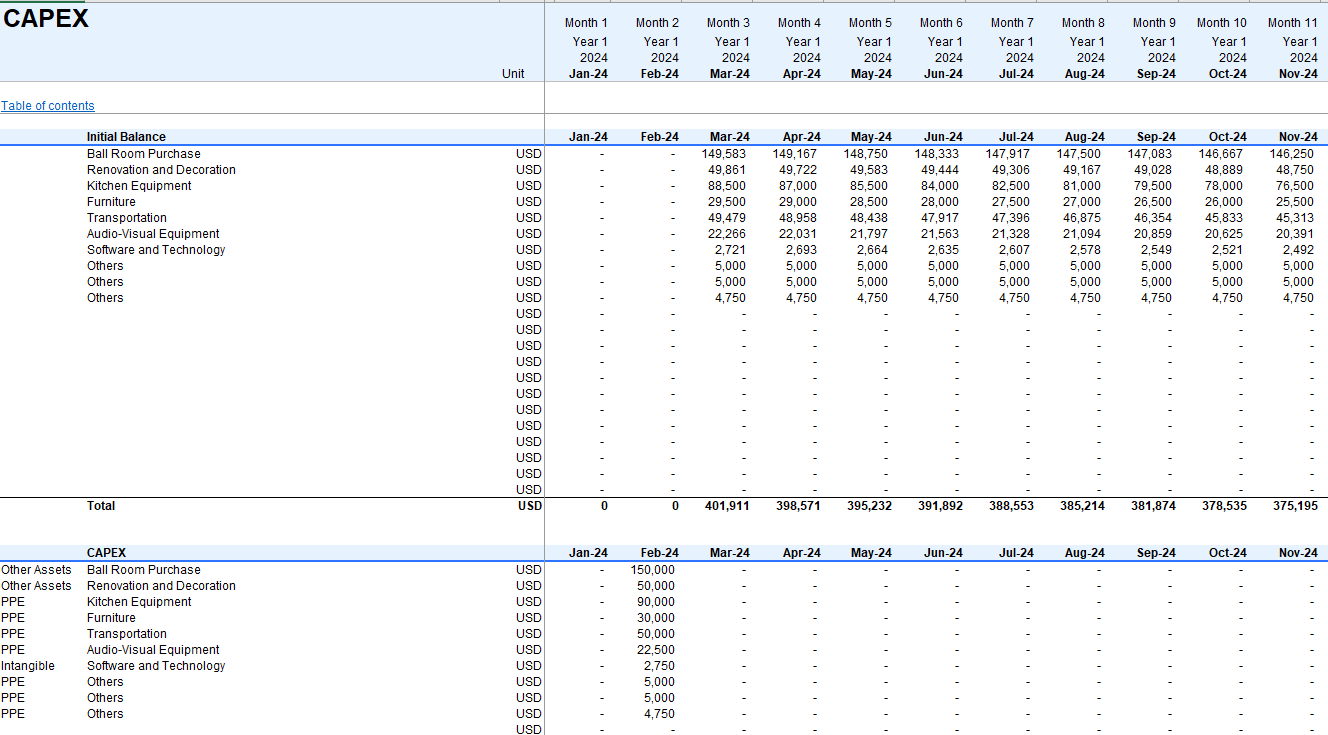Select Transportation Mar-24 balance 49,479
The width and height of the screenshot is (1328, 735).
(729, 218)
